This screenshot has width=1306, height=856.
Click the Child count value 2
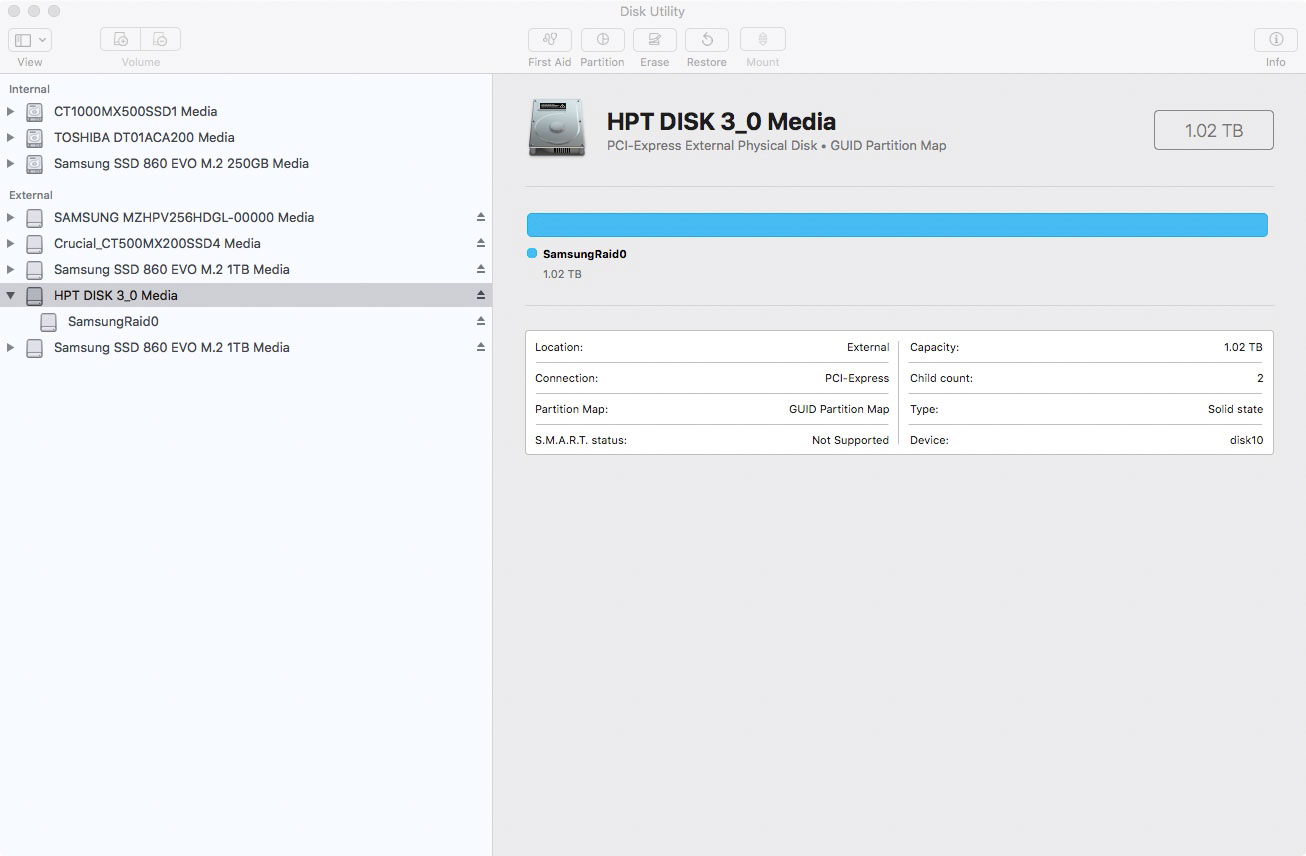coord(1260,378)
